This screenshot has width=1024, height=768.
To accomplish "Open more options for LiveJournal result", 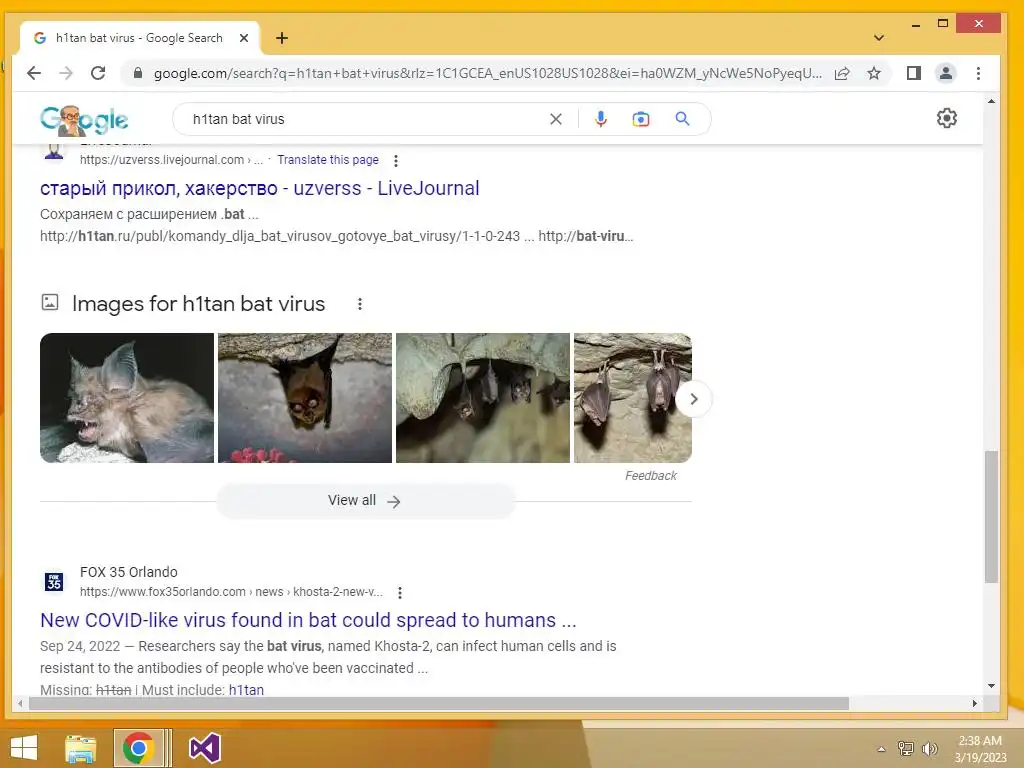I will coord(396,160).
